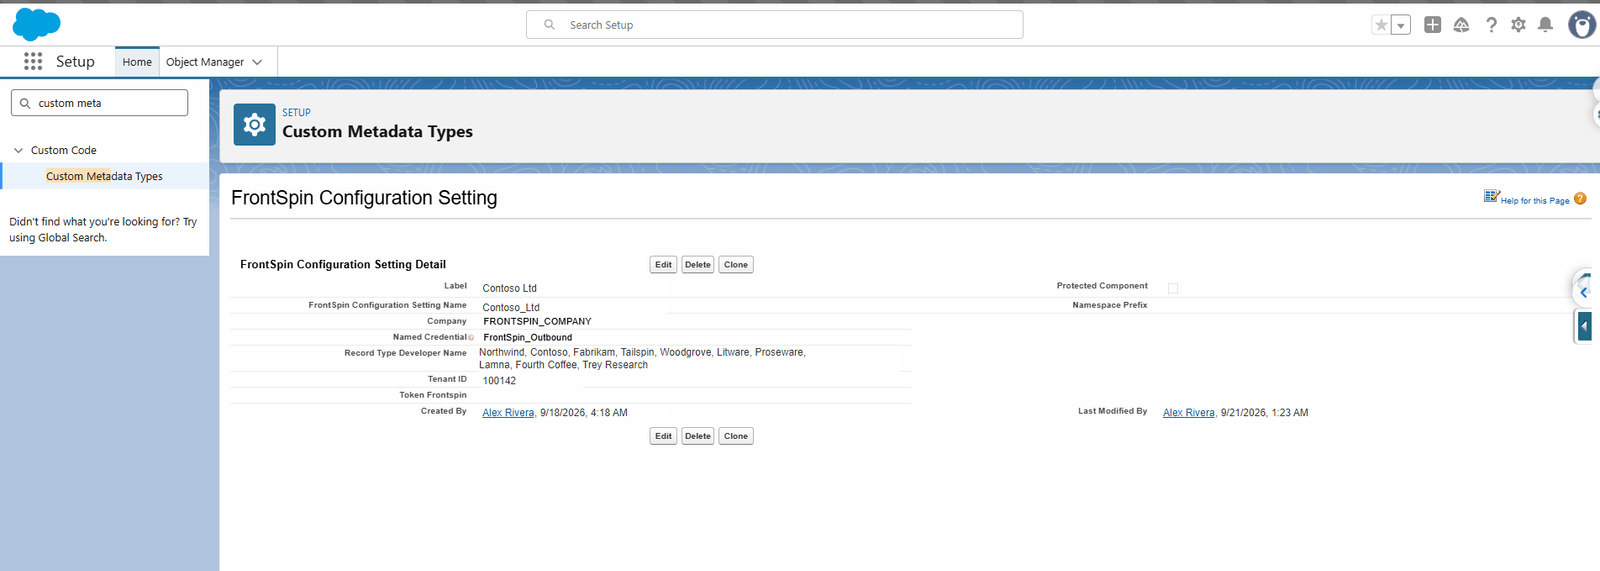Click the magnifier in Search Setup
Screen dimensions: 1600x571
(x=549, y=25)
